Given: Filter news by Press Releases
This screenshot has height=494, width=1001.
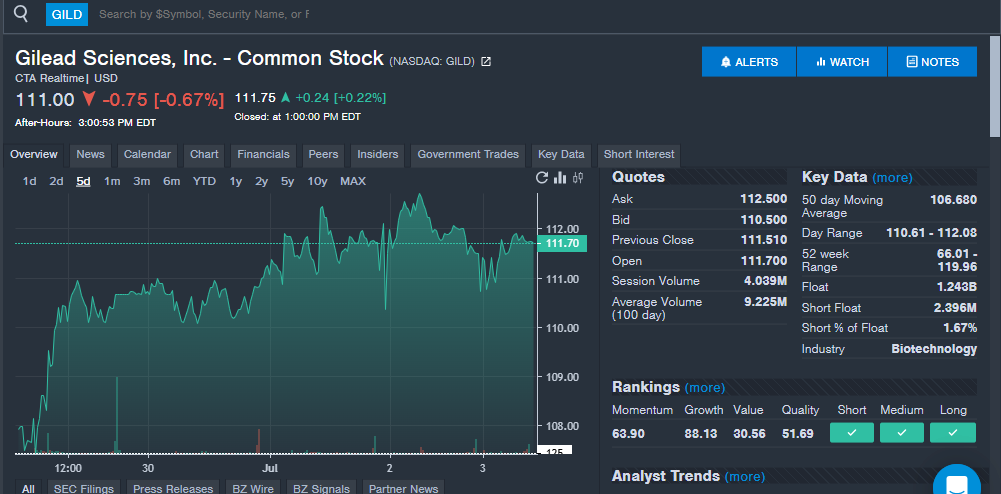Looking at the screenshot, I should [173, 489].
